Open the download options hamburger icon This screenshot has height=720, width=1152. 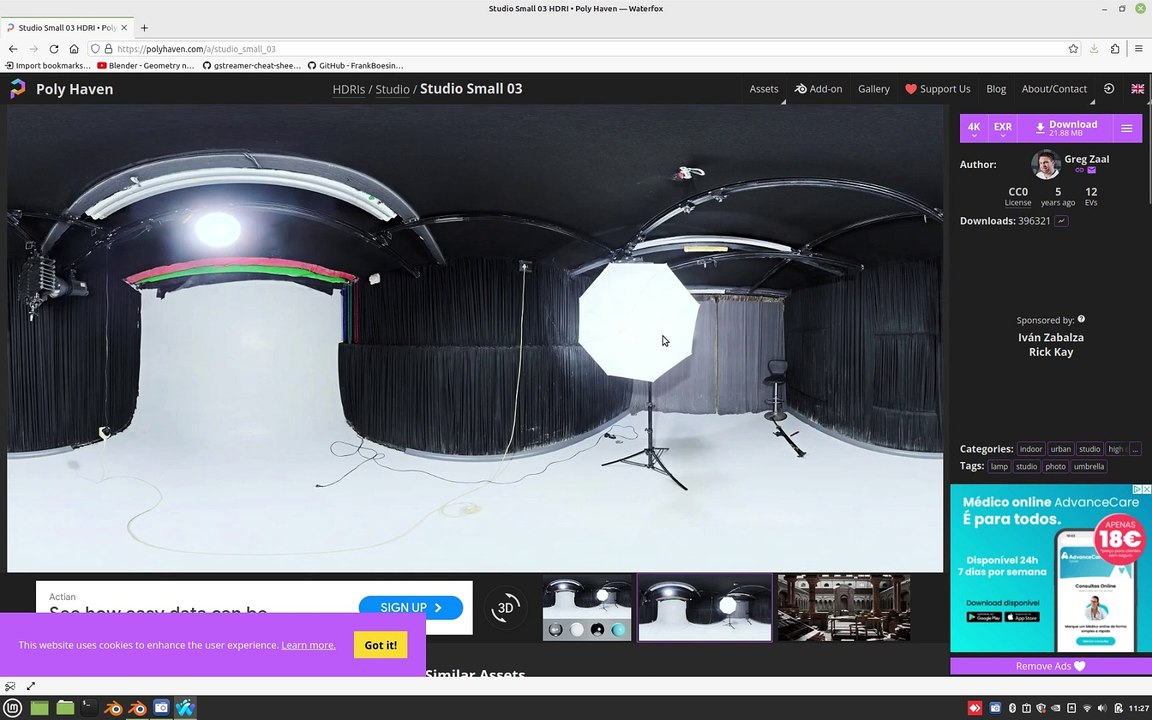[1126, 129]
